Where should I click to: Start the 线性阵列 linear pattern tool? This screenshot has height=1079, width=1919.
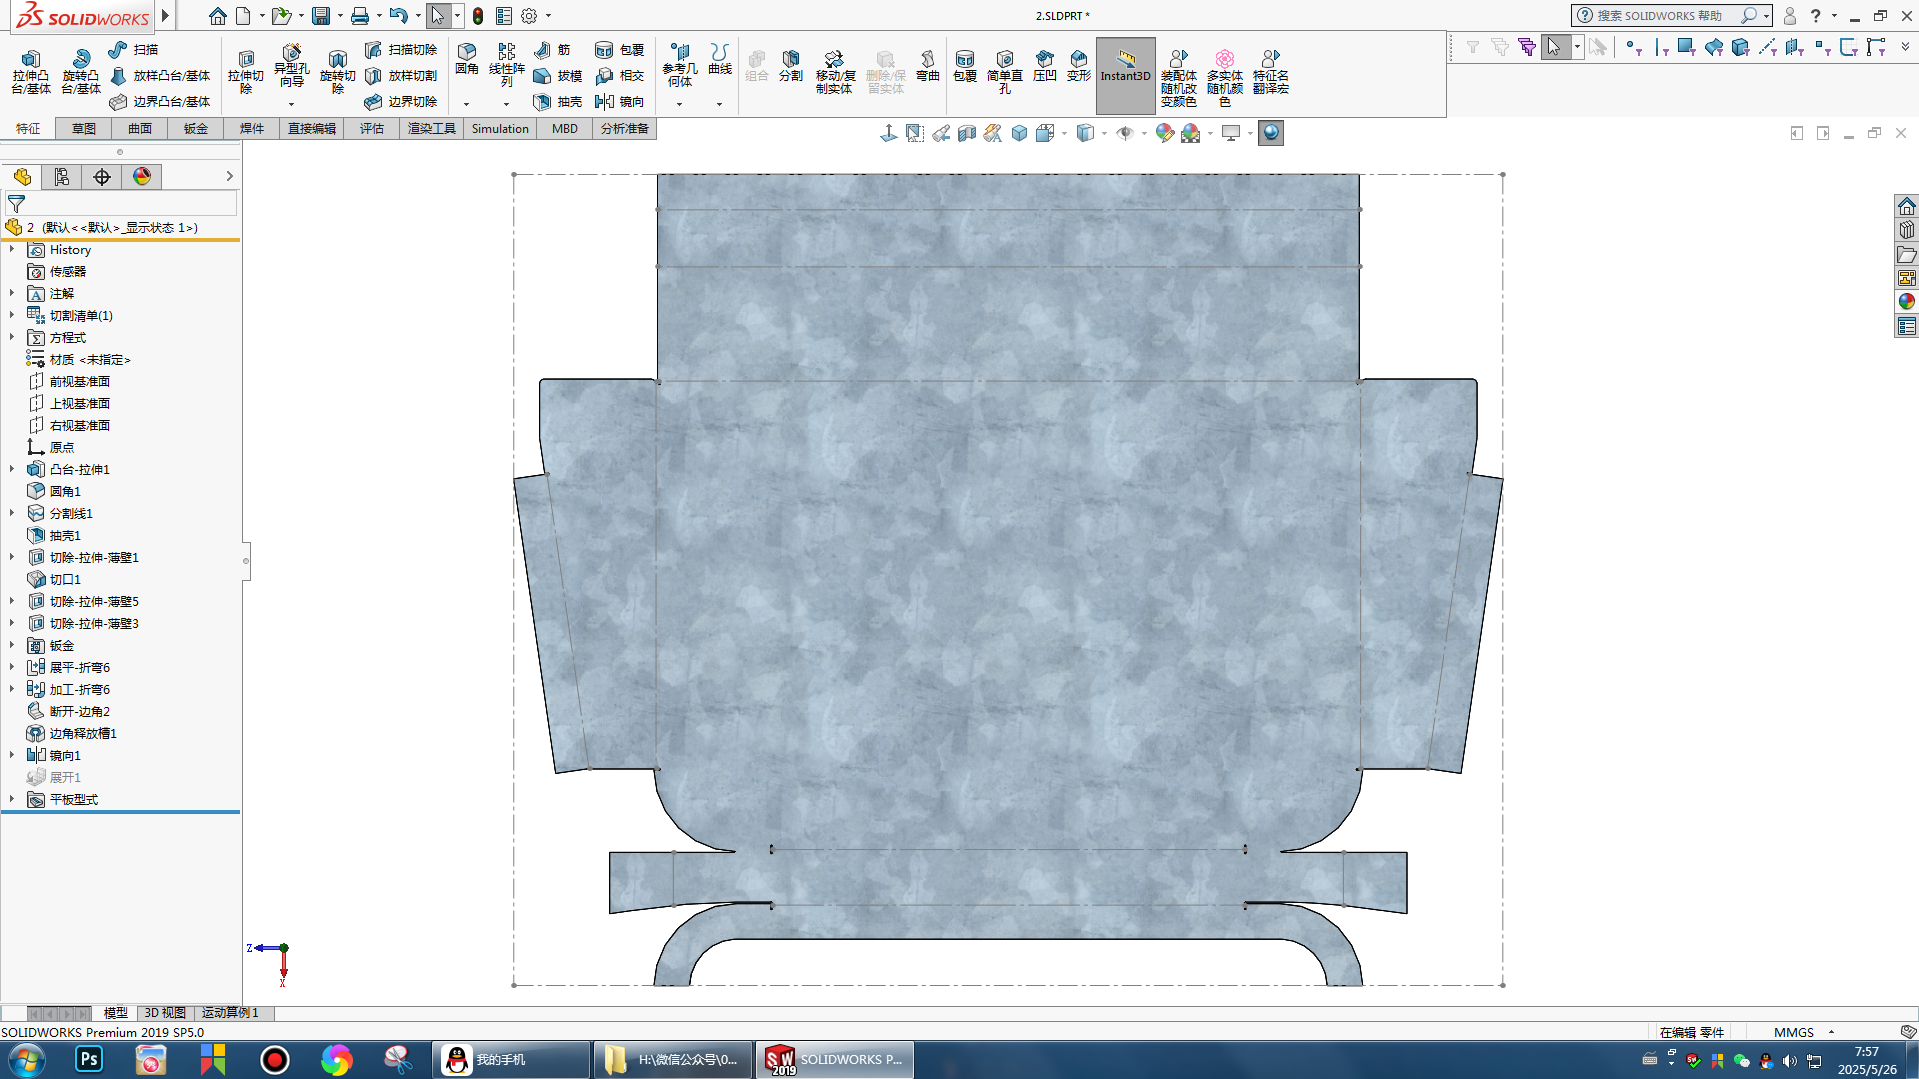[507, 66]
